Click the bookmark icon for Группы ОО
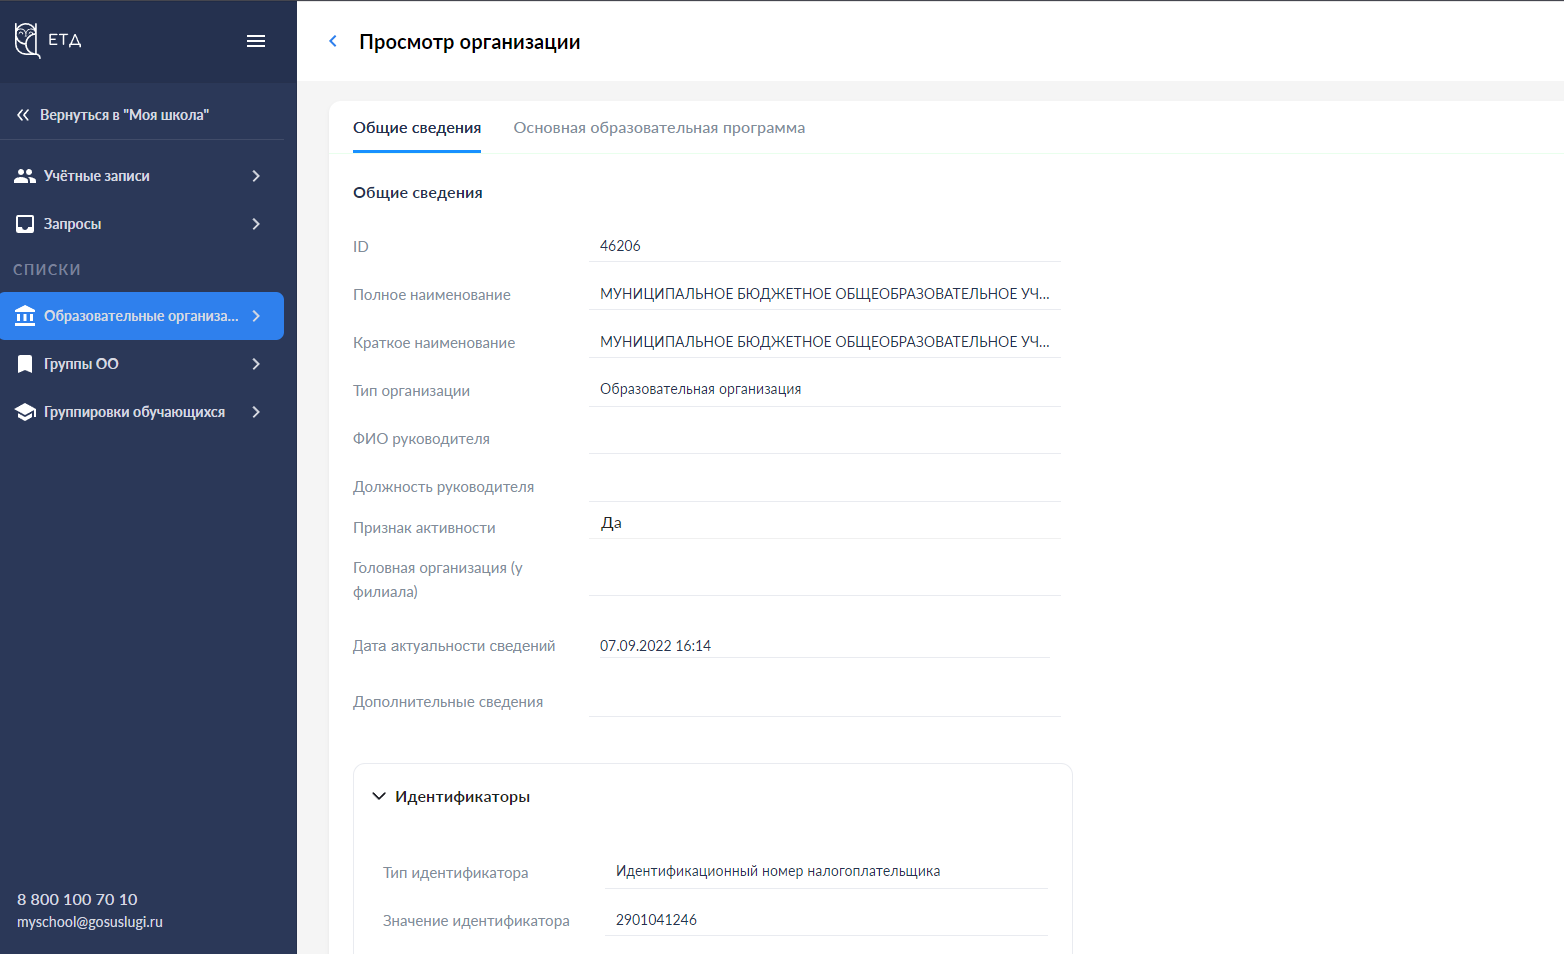Image resolution: width=1564 pixels, height=954 pixels. [x=25, y=364]
